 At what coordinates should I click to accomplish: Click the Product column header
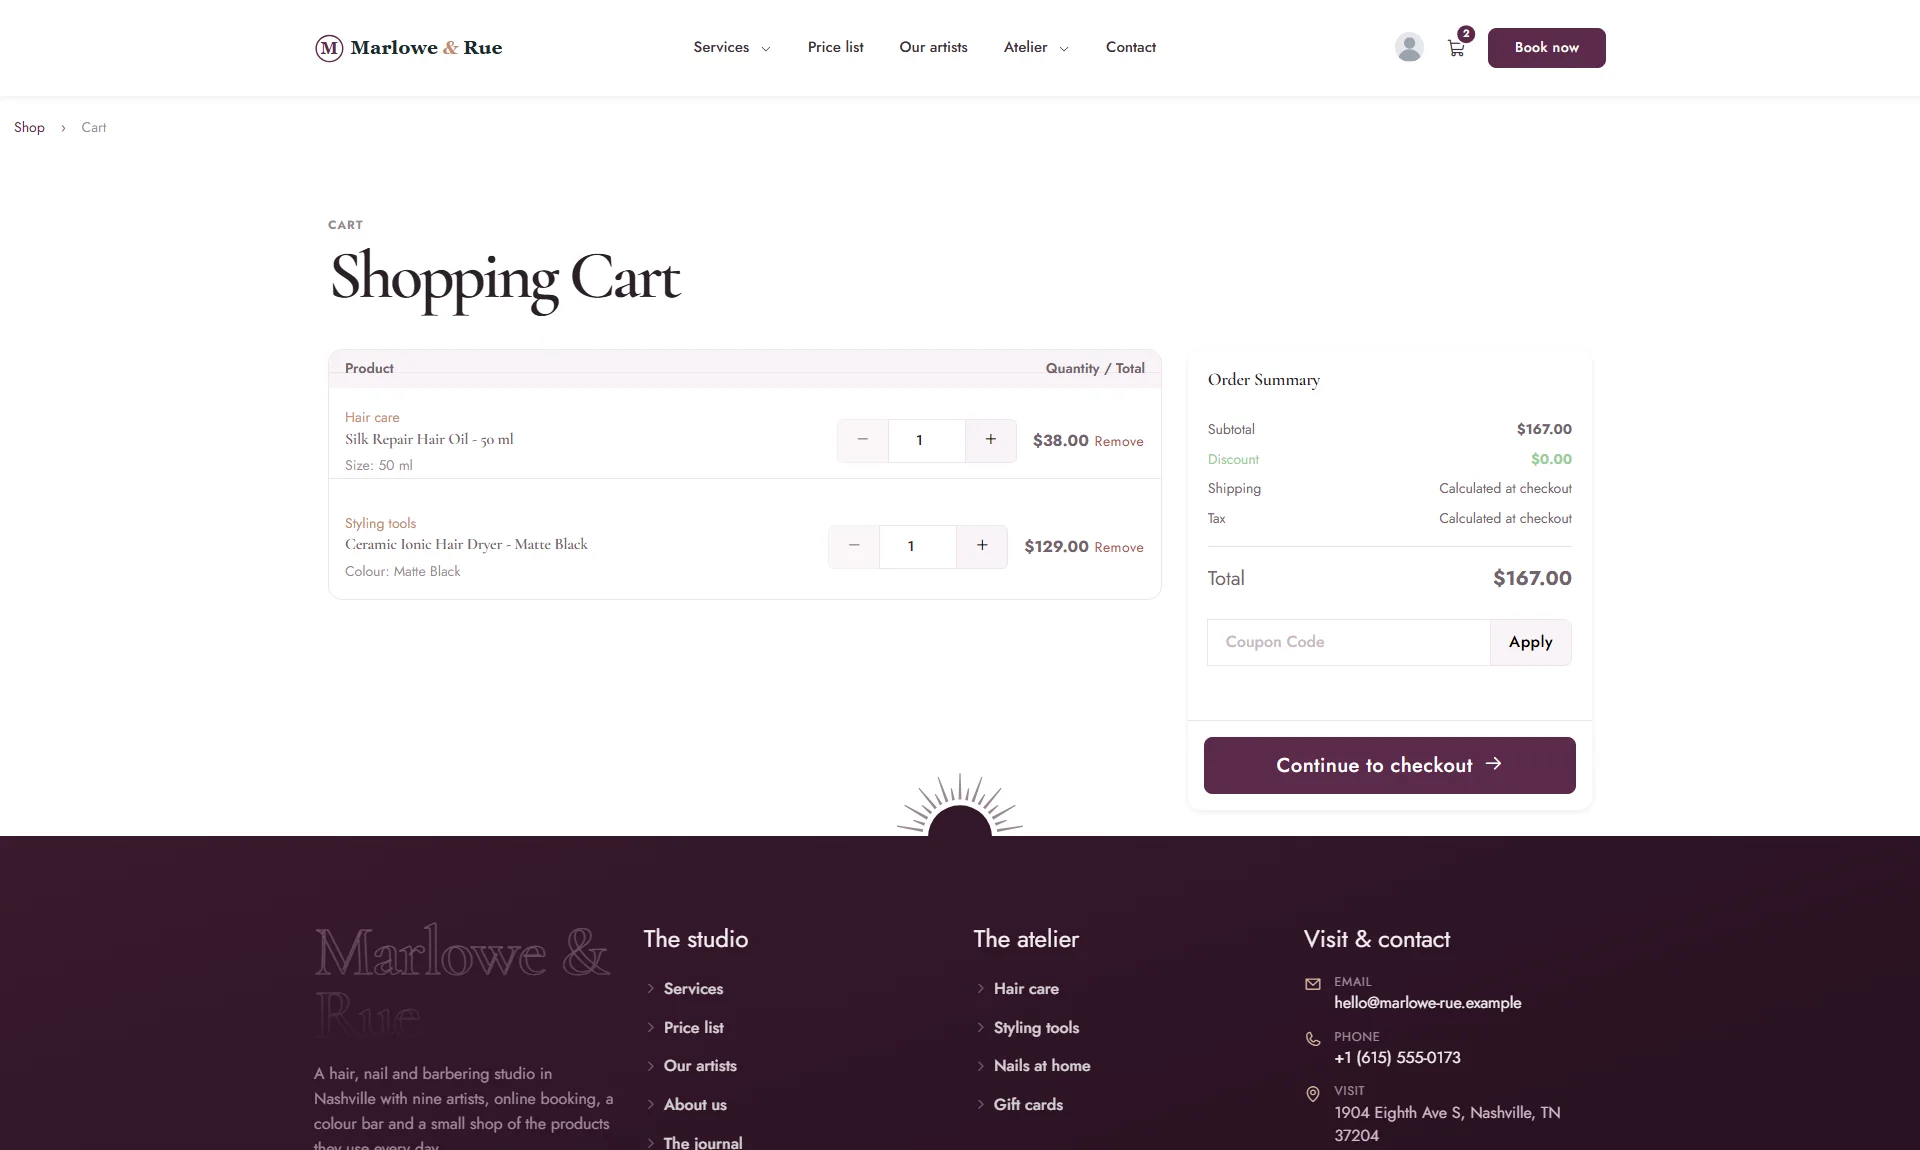[x=369, y=368]
